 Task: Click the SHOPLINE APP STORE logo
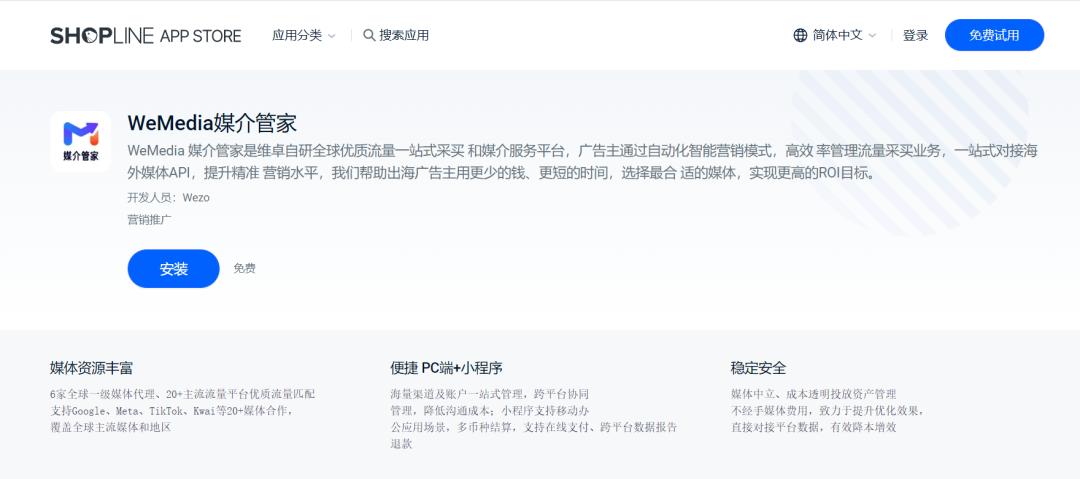click(x=145, y=36)
